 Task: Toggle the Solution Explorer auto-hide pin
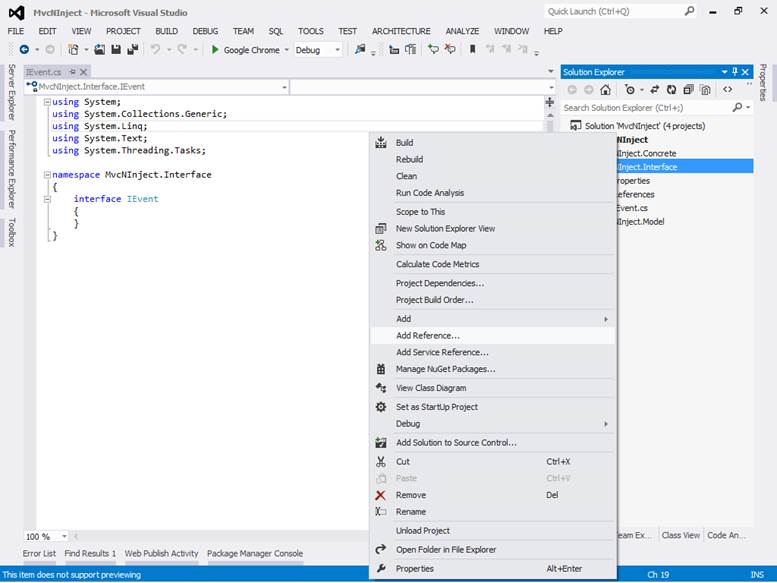tap(735, 72)
